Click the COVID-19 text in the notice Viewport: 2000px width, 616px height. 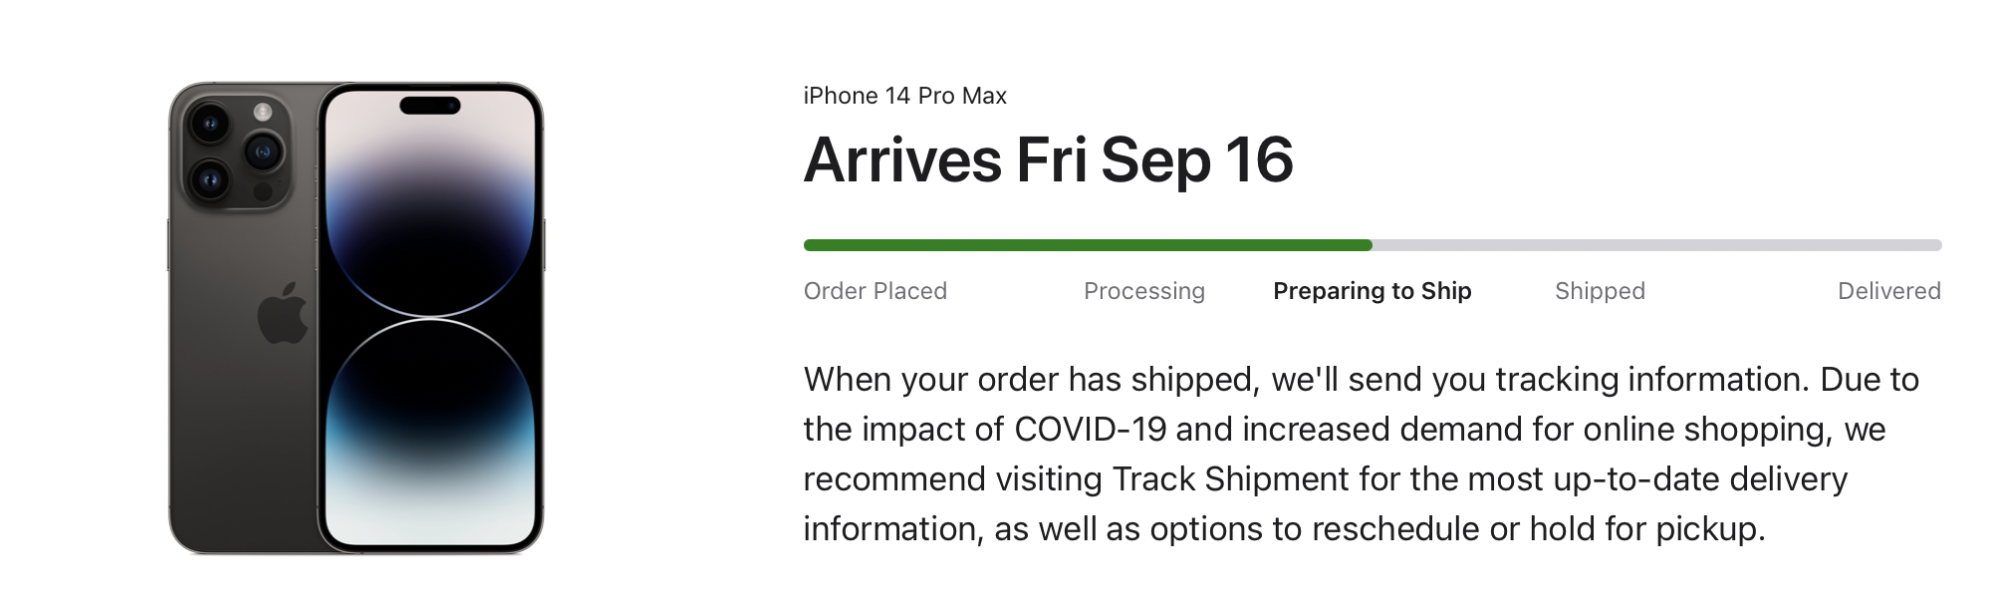tap(1090, 429)
